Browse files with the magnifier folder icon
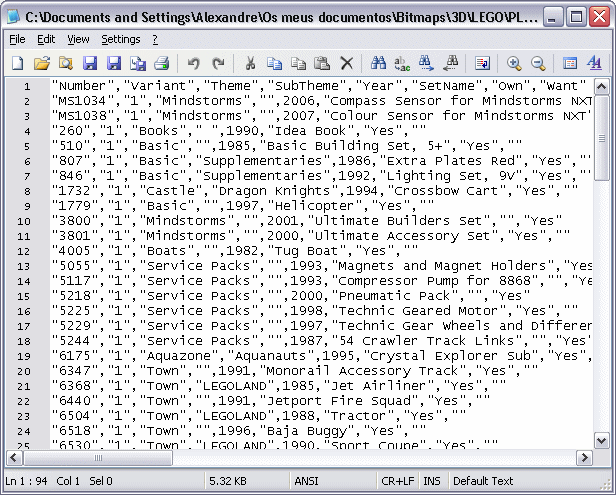The width and height of the screenshot is (616, 495). [66, 63]
